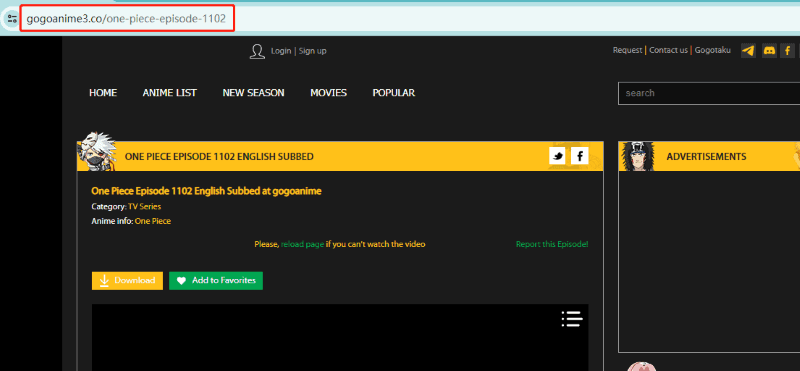Viewport: 800px width, 371px height.
Task: Open the Gogotaku link
Action: pos(713,50)
